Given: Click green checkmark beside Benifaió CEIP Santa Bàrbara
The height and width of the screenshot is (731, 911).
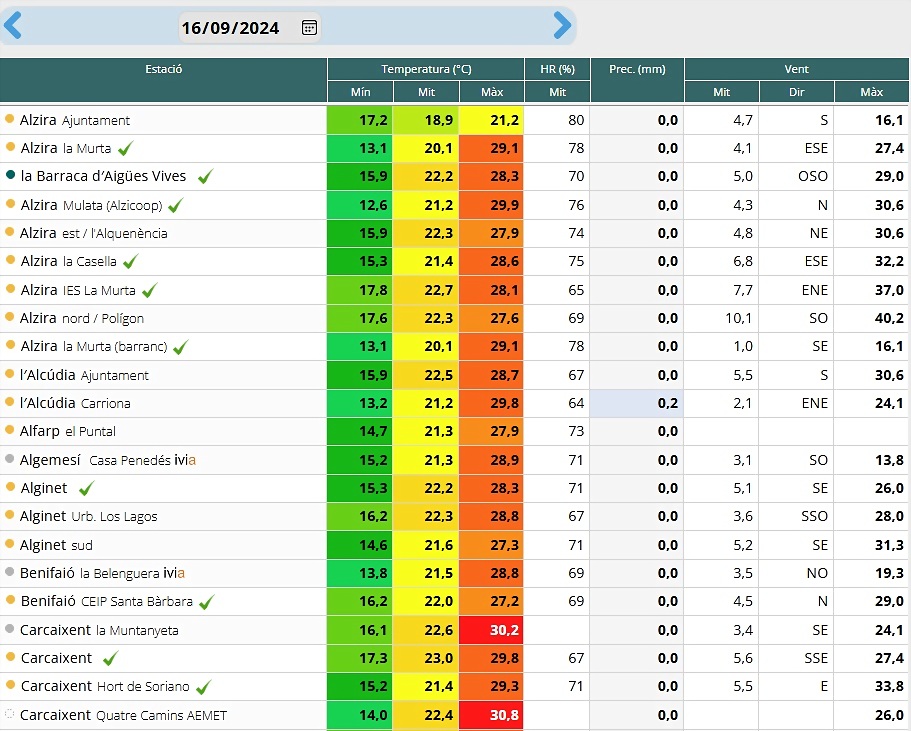Looking at the screenshot, I should point(207,601).
